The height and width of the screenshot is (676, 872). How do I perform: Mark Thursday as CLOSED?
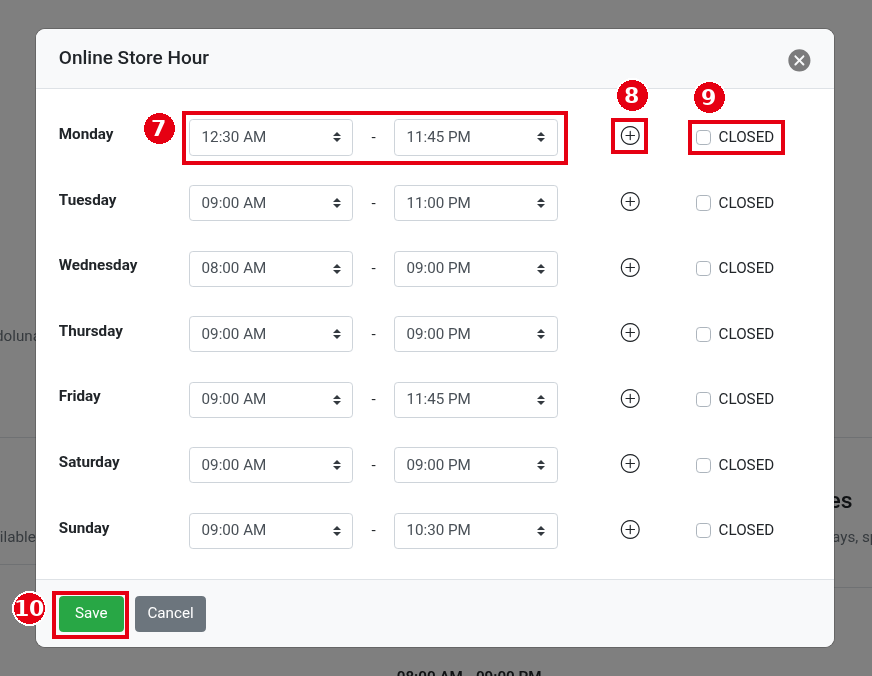703,334
